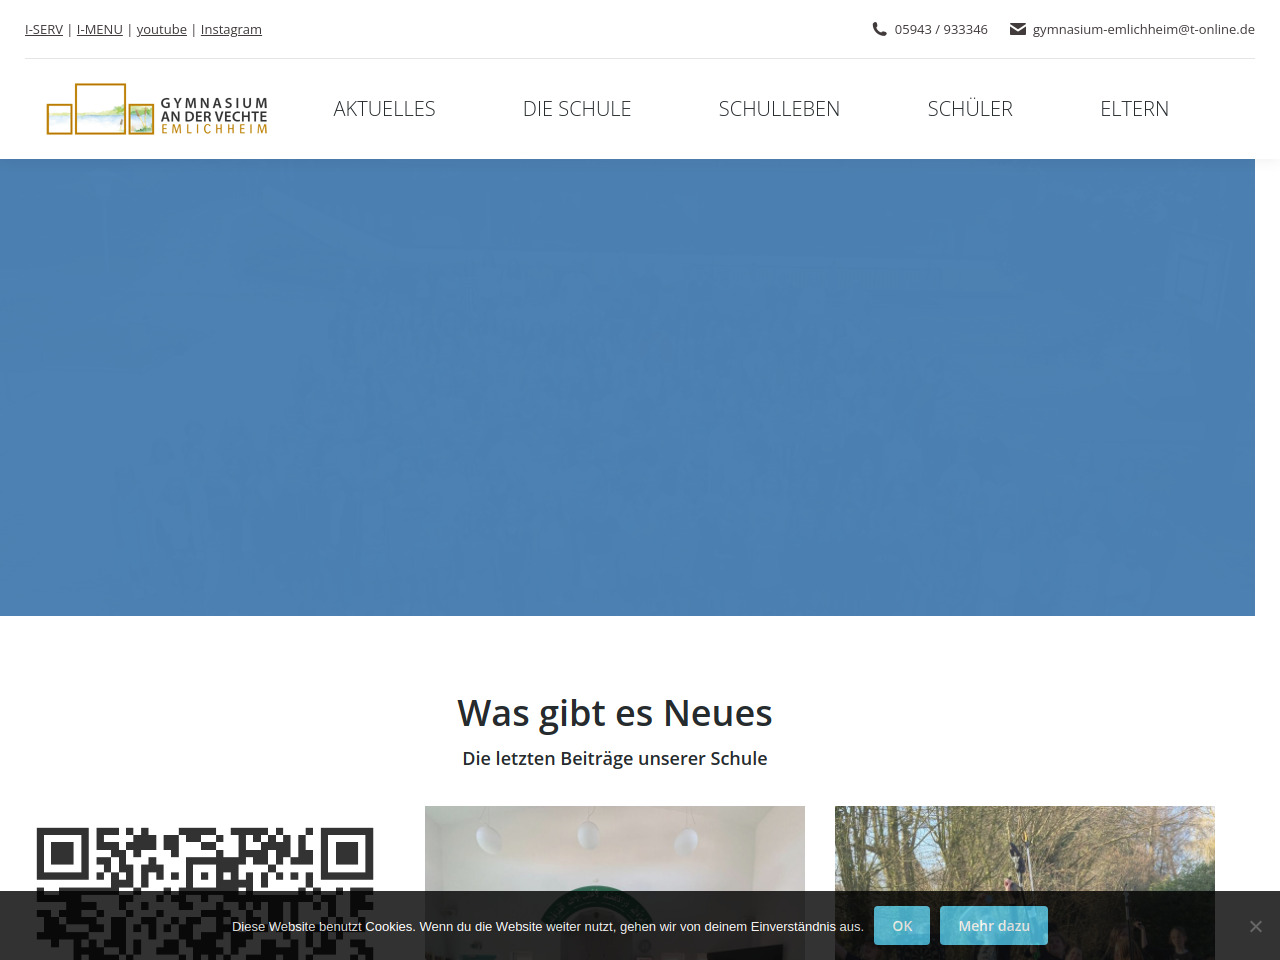Open the QR code image post
Image resolution: width=1280 pixels, height=960 pixels.
[205, 860]
